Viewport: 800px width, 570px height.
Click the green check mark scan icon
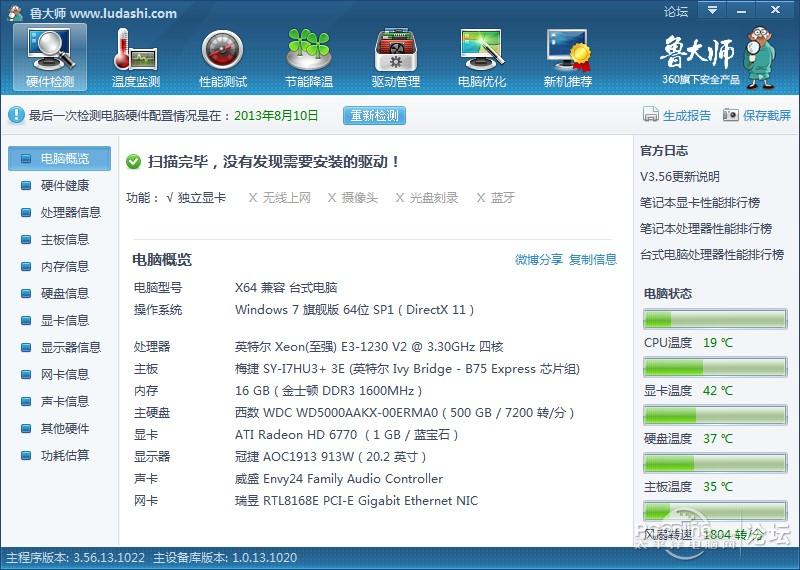[133, 162]
